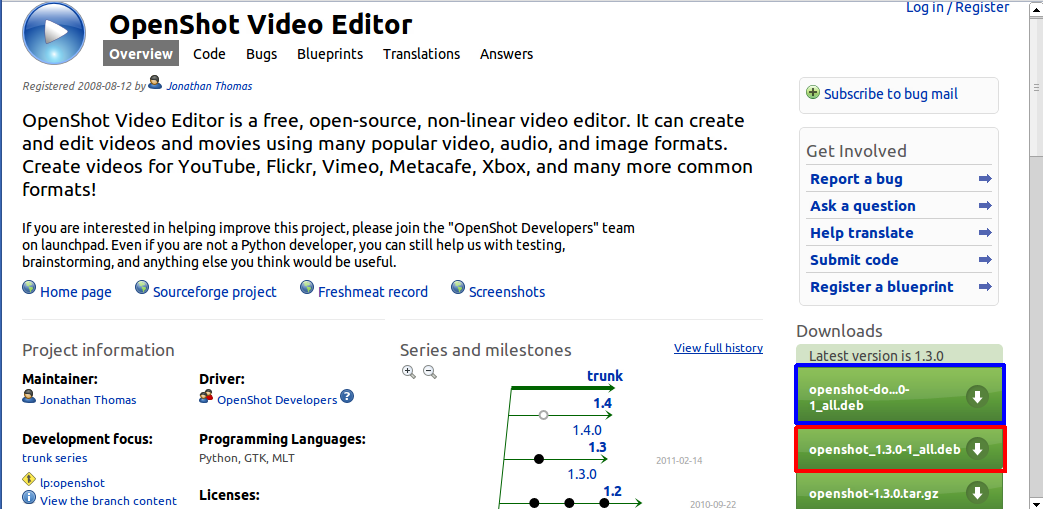Open the Blueprints tab
Image resolution: width=1043 pixels, height=509 pixels.
pyautogui.click(x=330, y=54)
